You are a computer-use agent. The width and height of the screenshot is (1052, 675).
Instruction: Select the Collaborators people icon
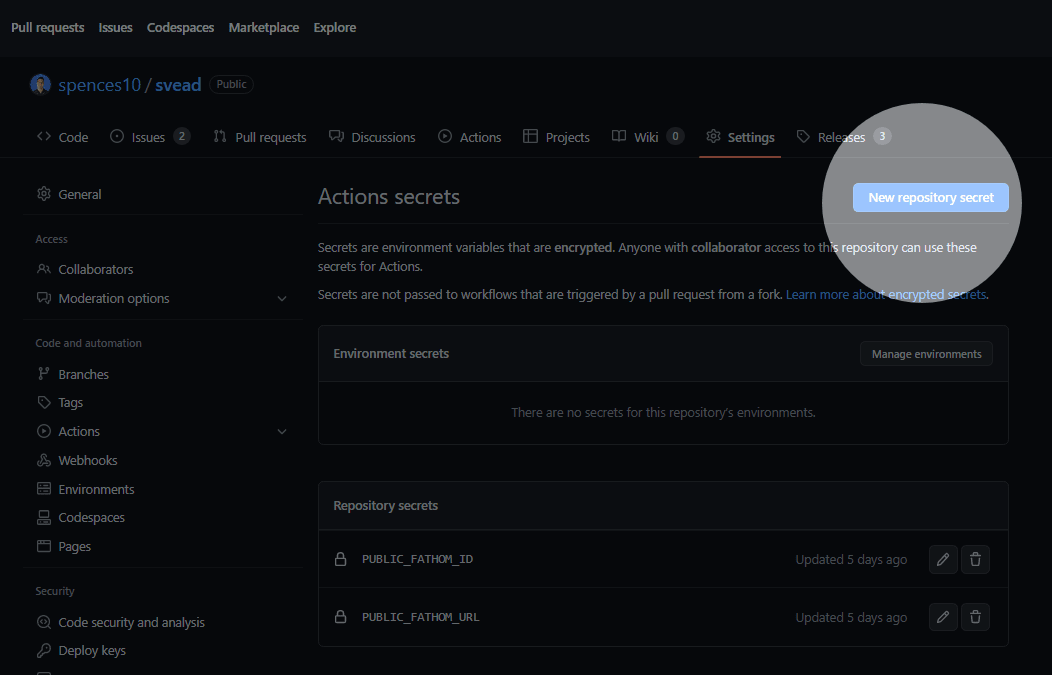point(45,268)
